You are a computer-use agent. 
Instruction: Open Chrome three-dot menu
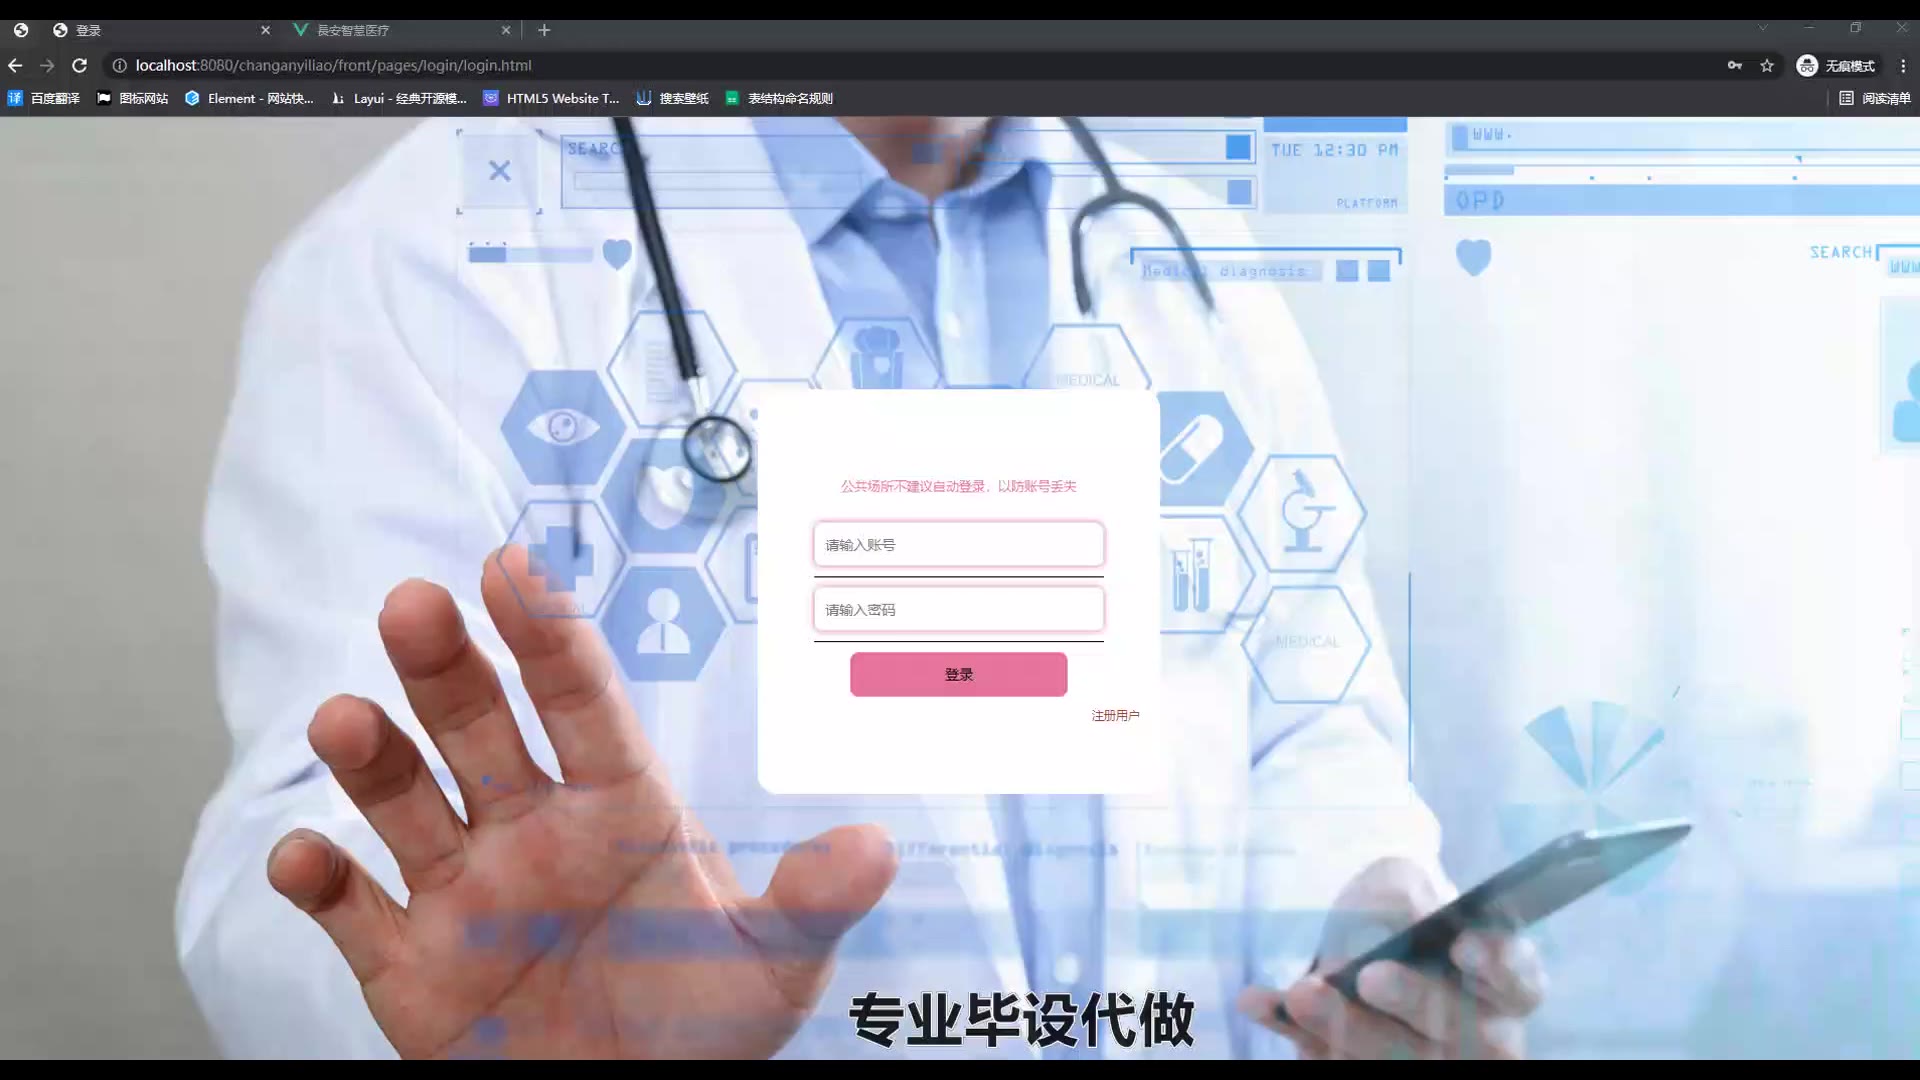click(1903, 65)
